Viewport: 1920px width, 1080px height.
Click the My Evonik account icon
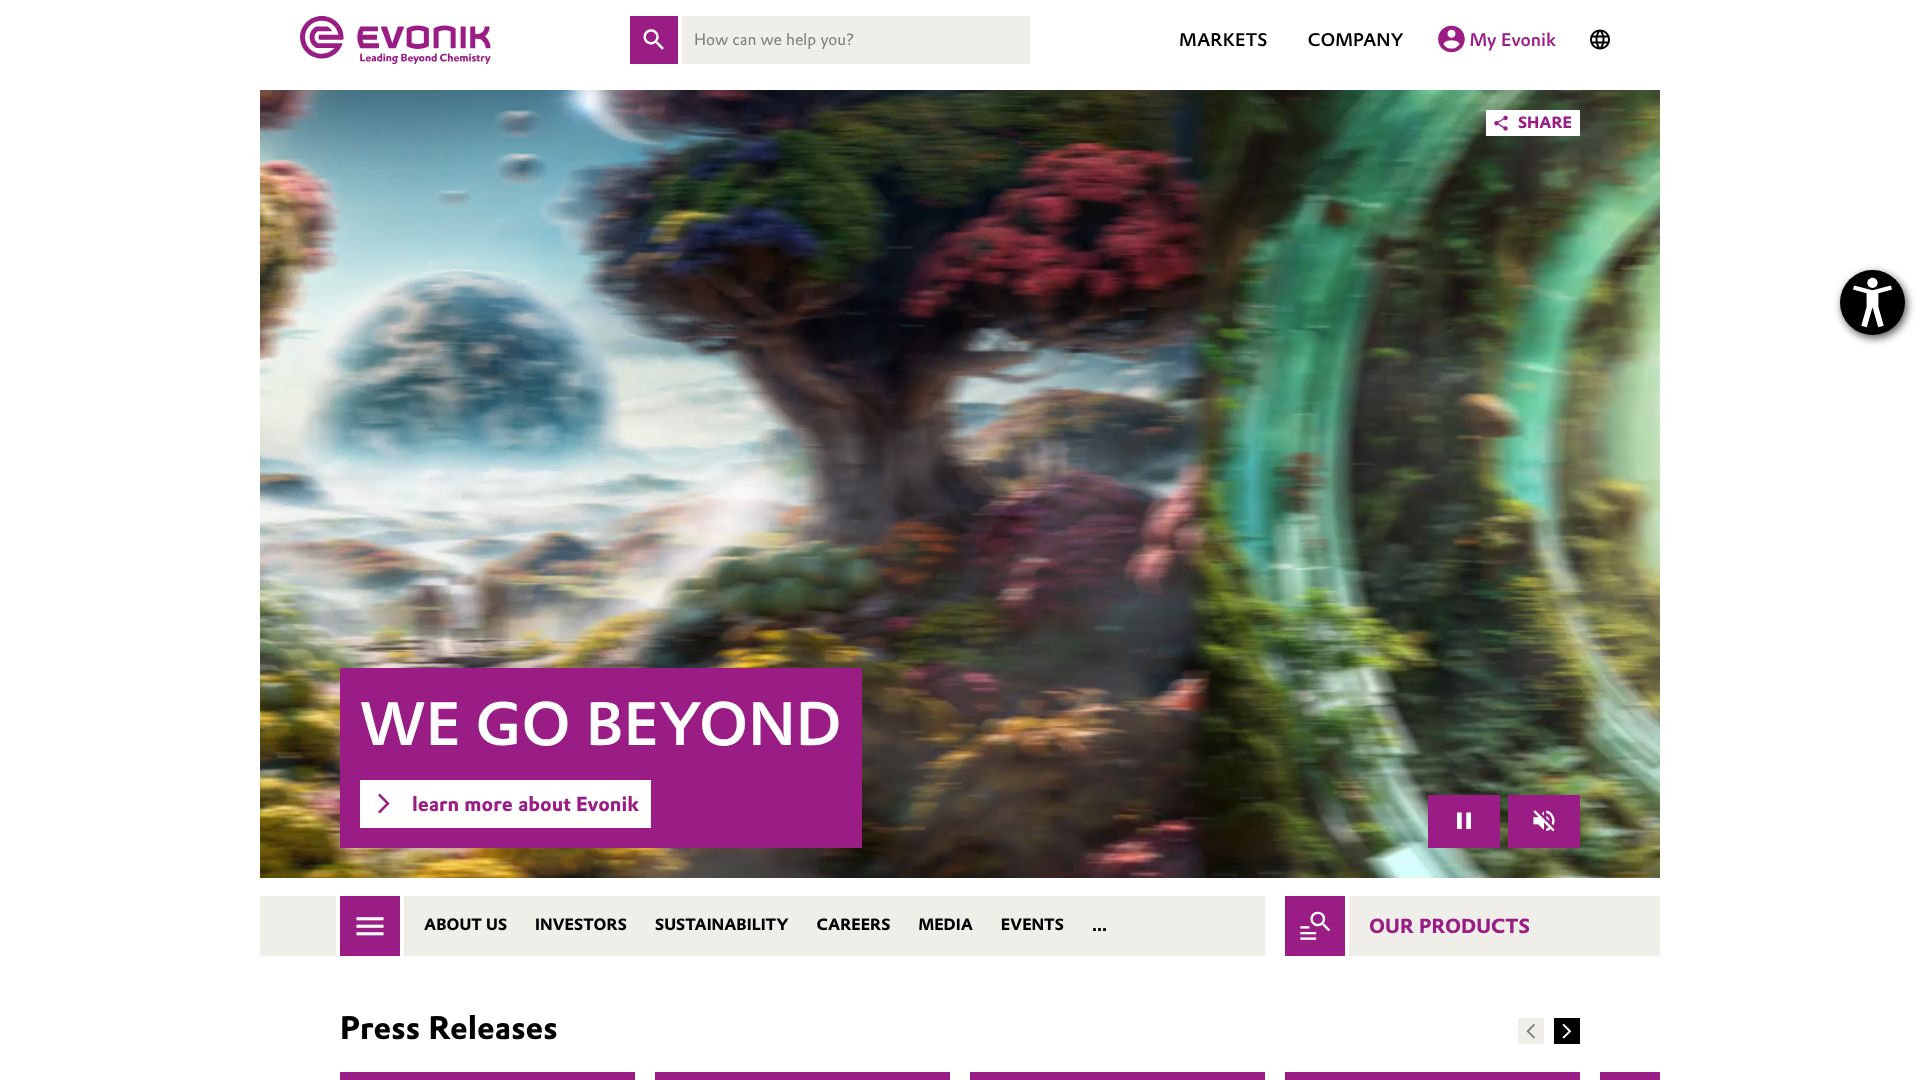click(x=1451, y=39)
